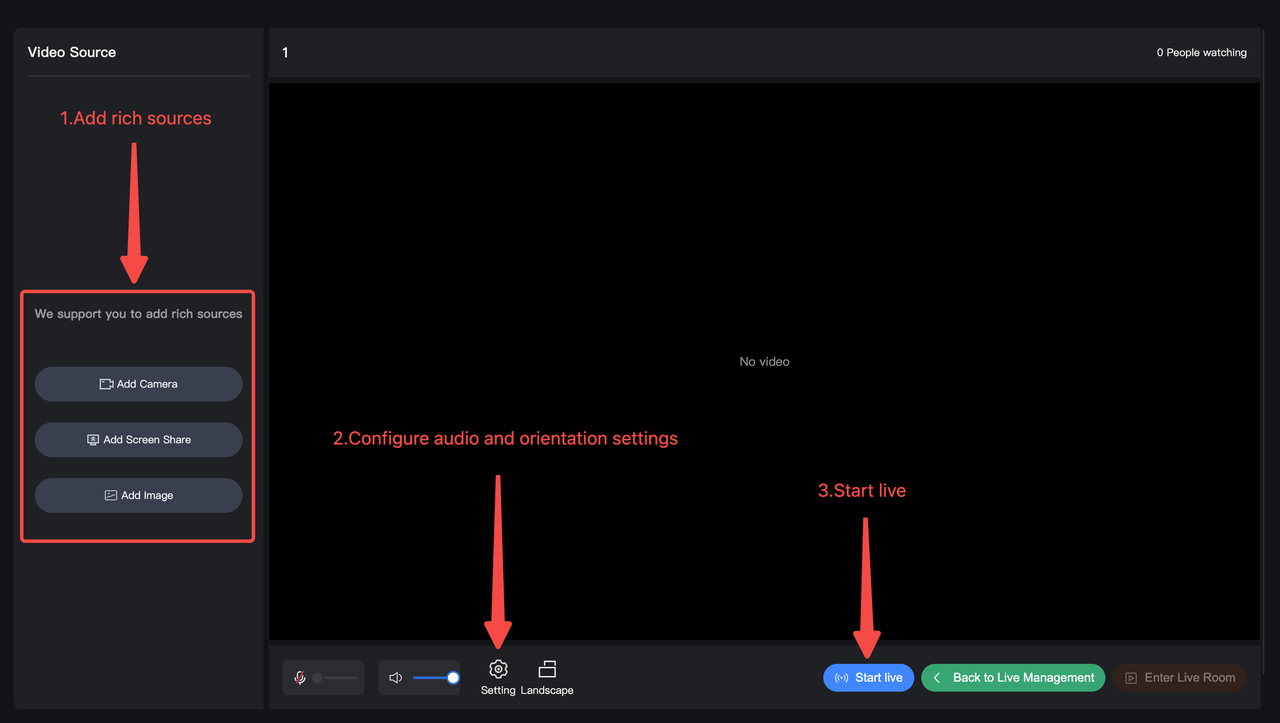Mute the speaker volume icon

(395, 678)
